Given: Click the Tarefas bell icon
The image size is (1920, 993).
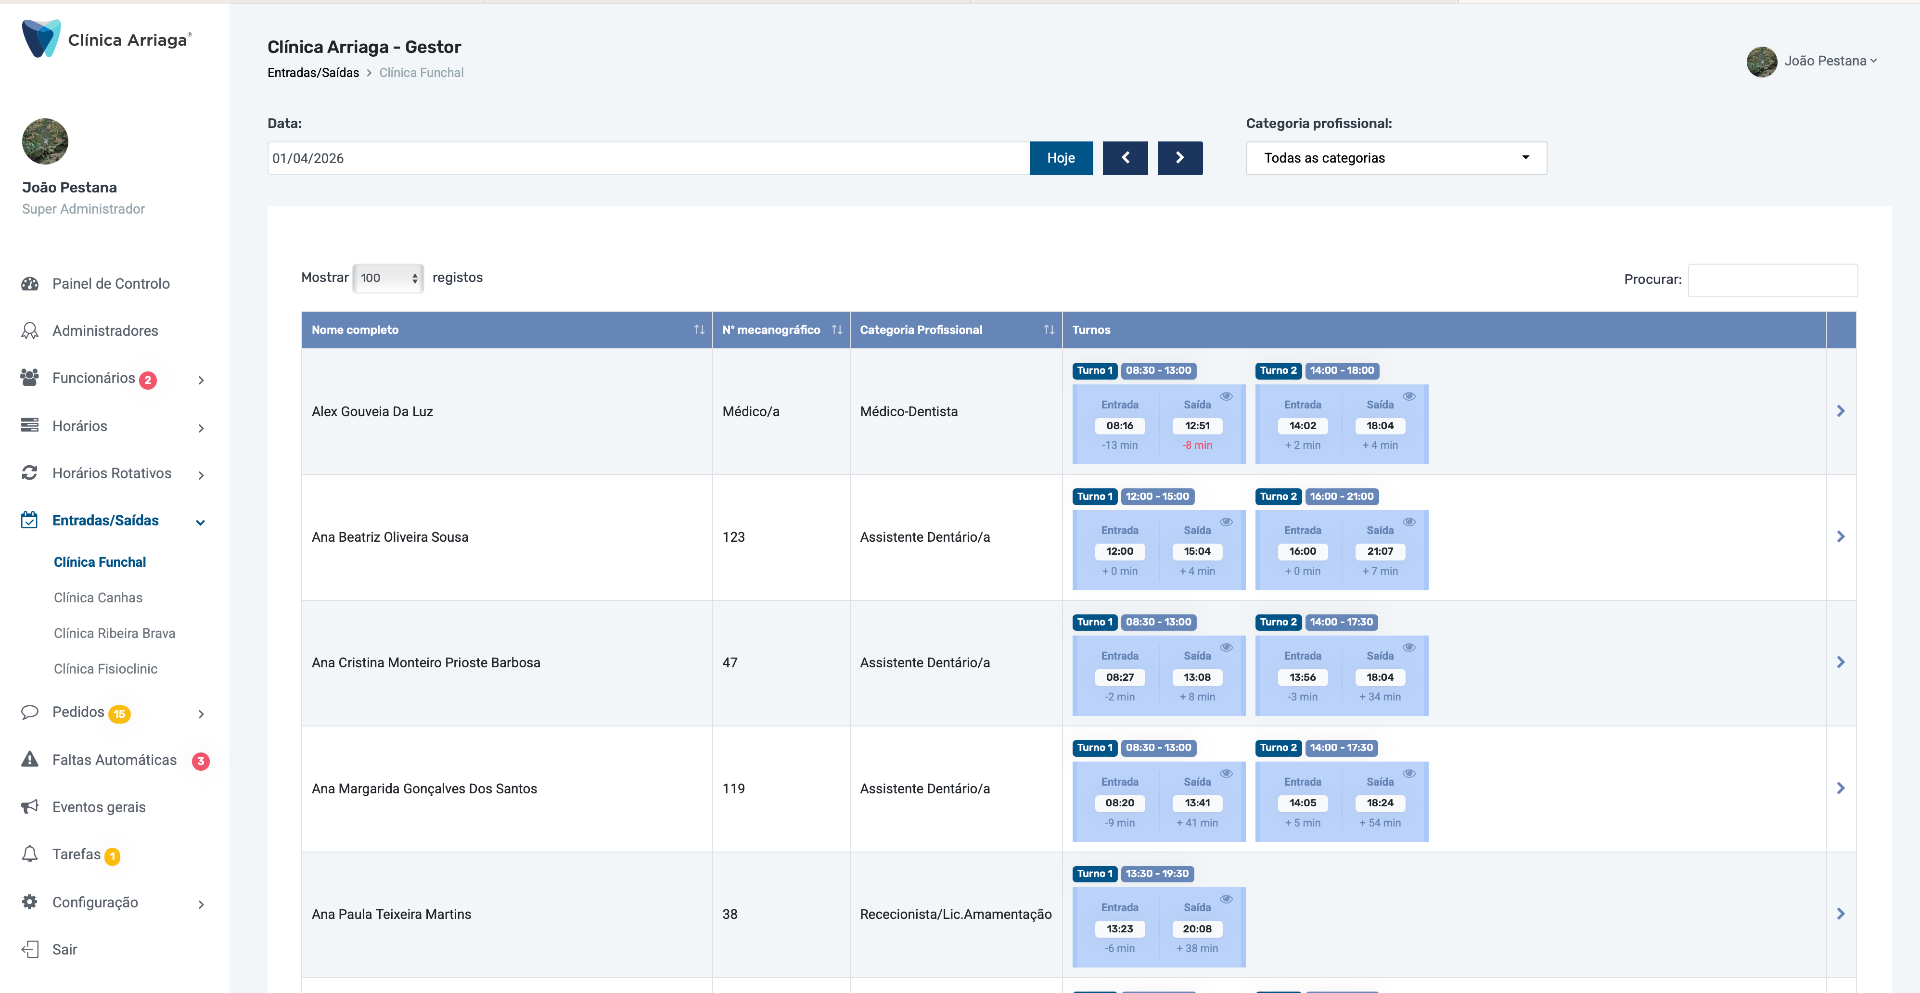Looking at the screenshot, I should 30,854.
